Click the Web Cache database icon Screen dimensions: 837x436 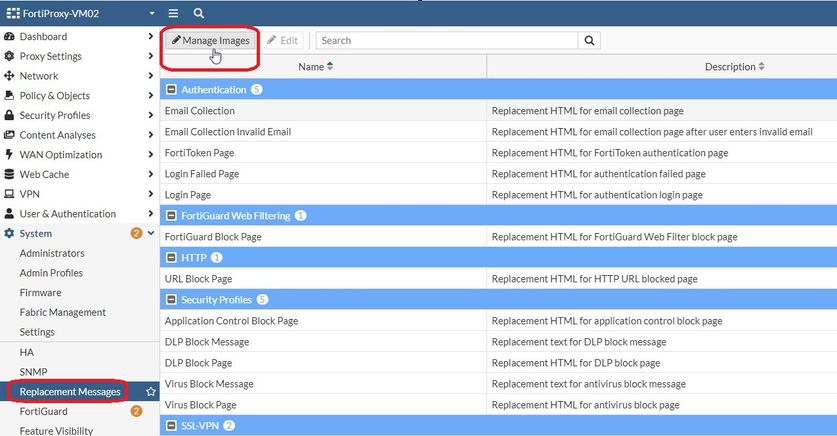(x=9, y=174)
